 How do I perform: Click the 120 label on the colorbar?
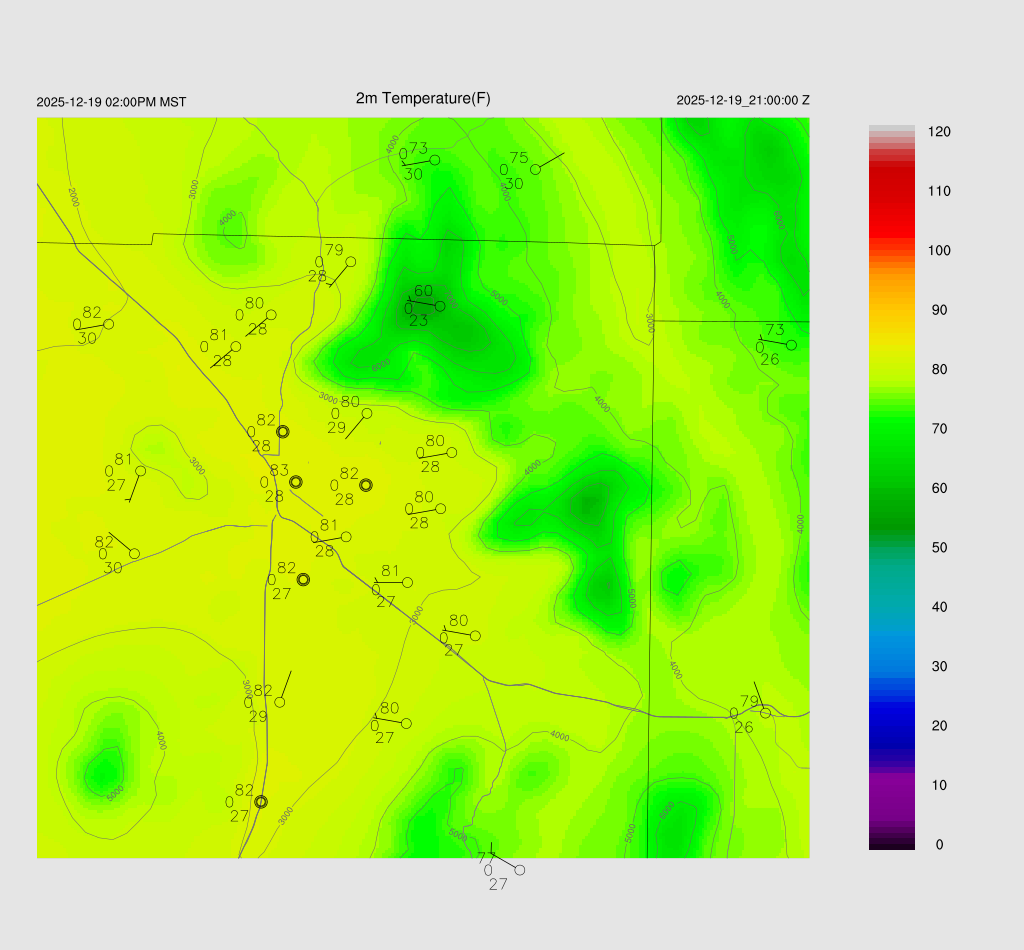[x=939, y=132]
